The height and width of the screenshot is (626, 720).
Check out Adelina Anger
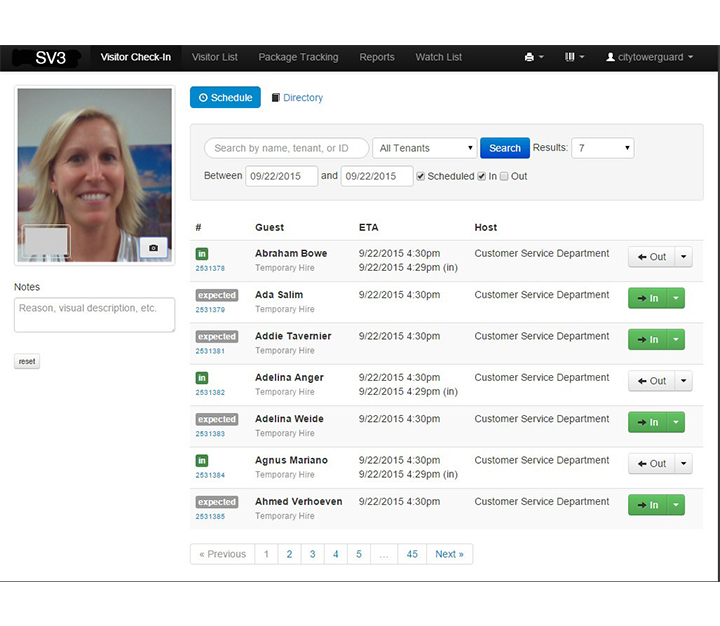pyautogui.click(x=652, y=381)
